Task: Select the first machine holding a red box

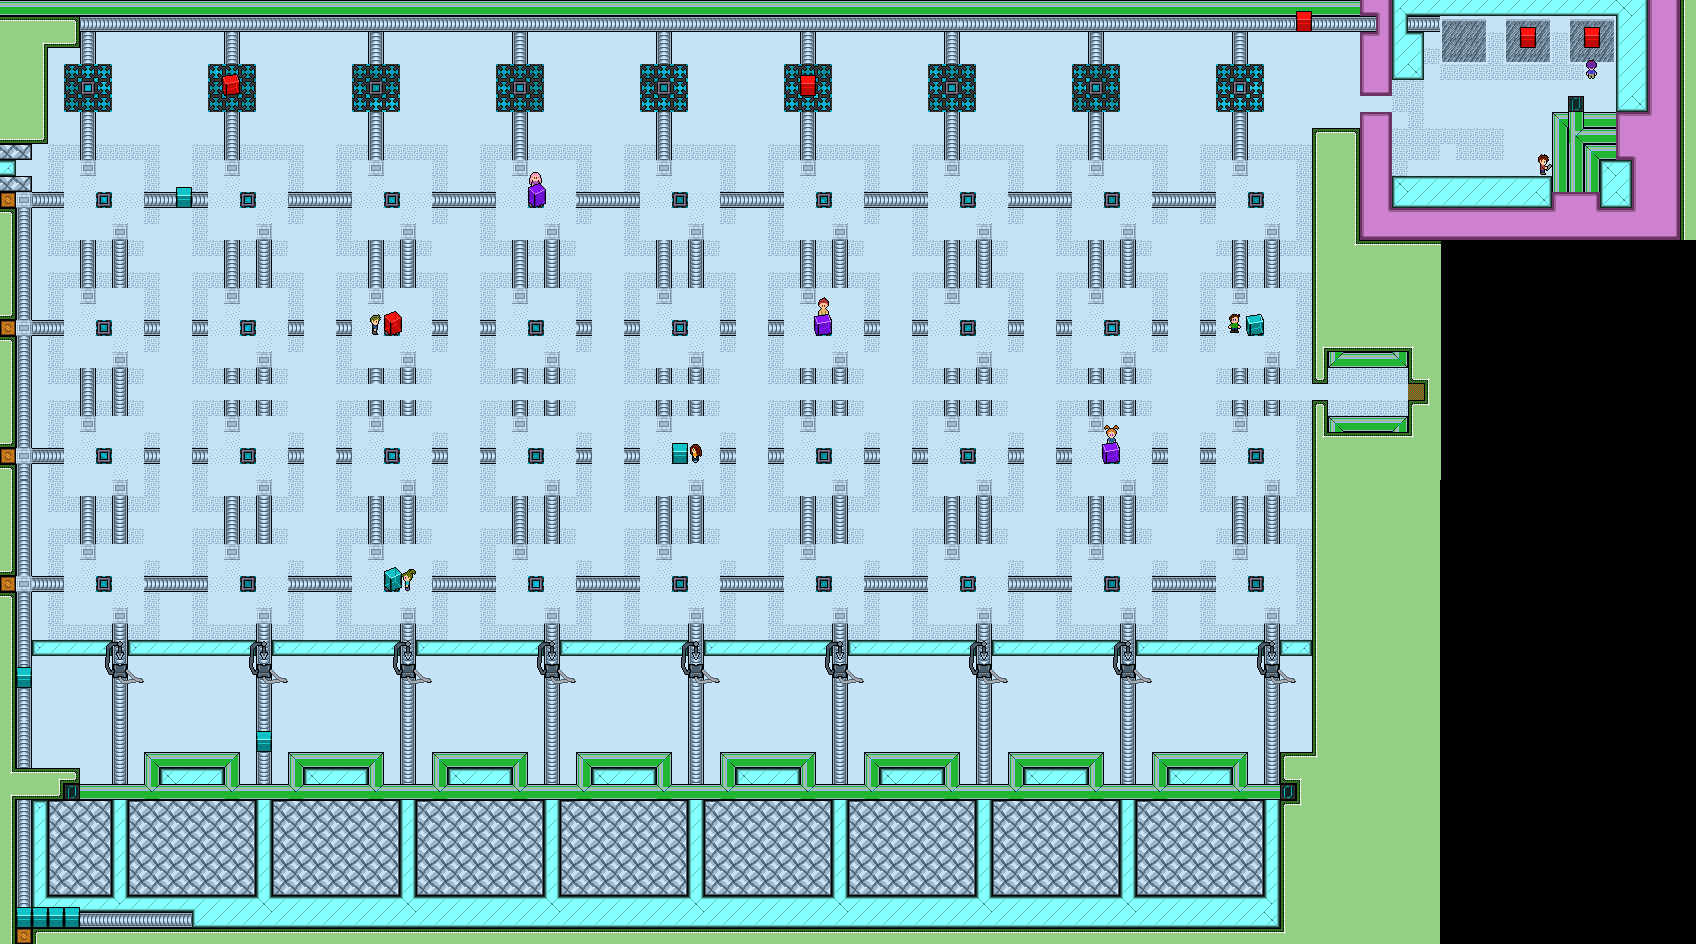Action: coord(232,87)
